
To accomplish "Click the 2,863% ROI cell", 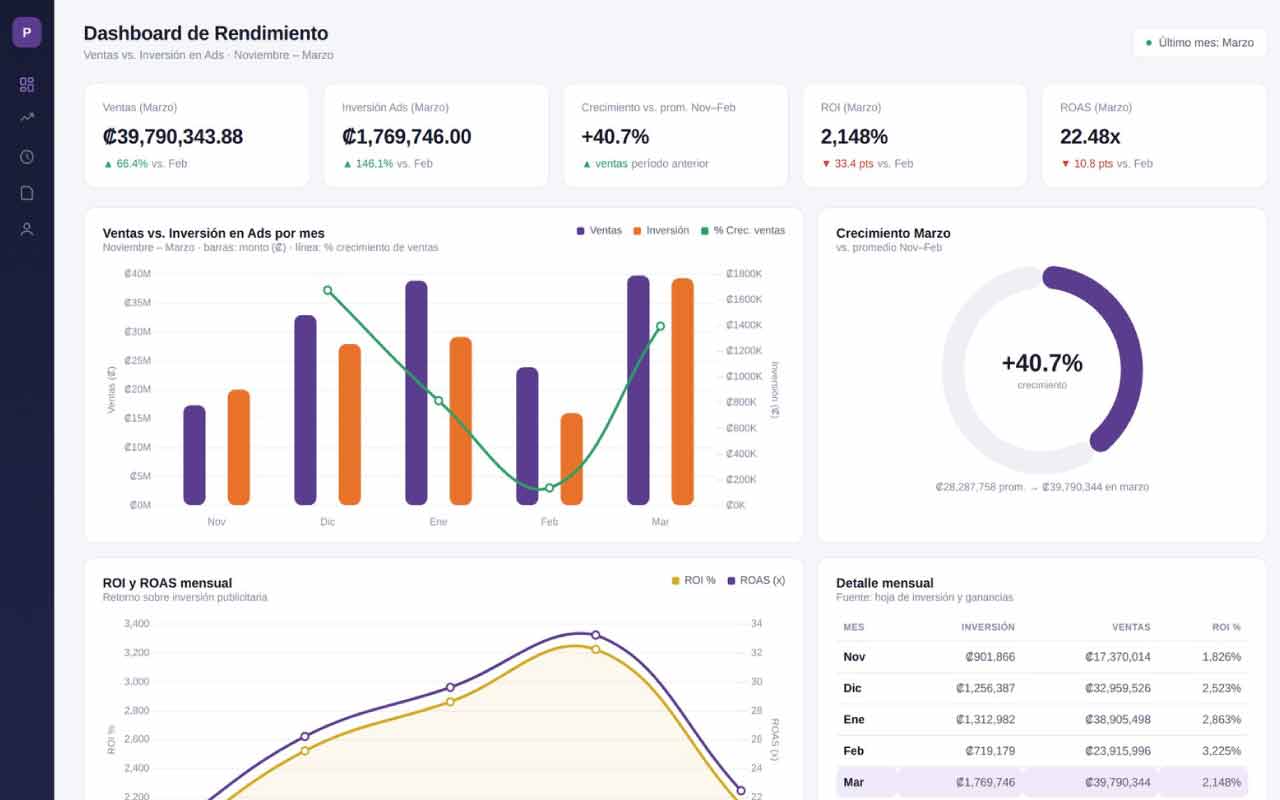I will click(x=1221, y=719).
